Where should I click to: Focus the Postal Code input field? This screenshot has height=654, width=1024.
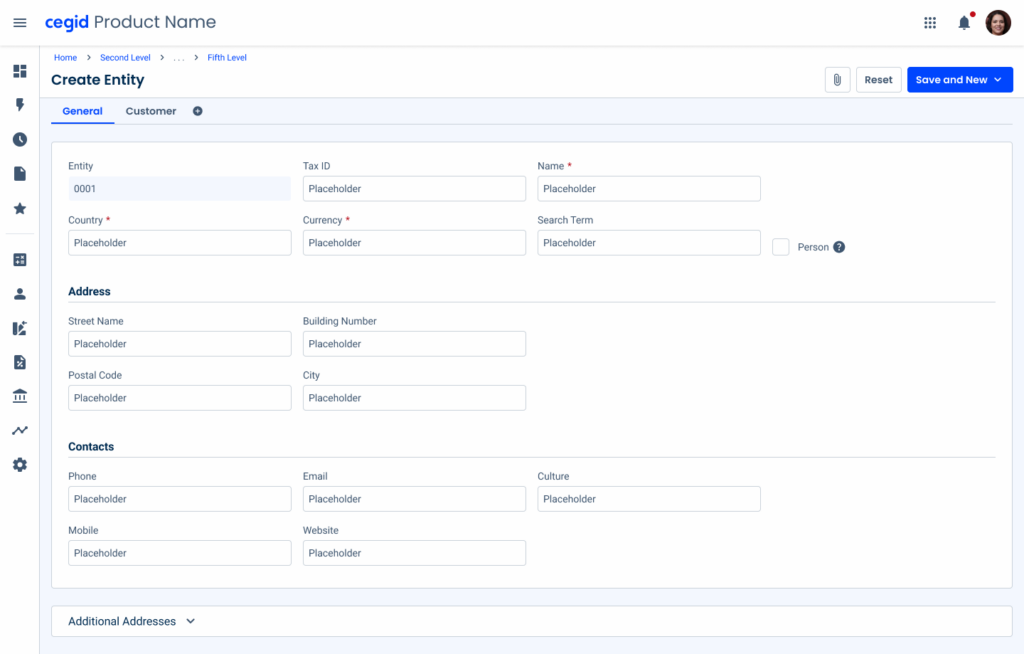[180, 398]
